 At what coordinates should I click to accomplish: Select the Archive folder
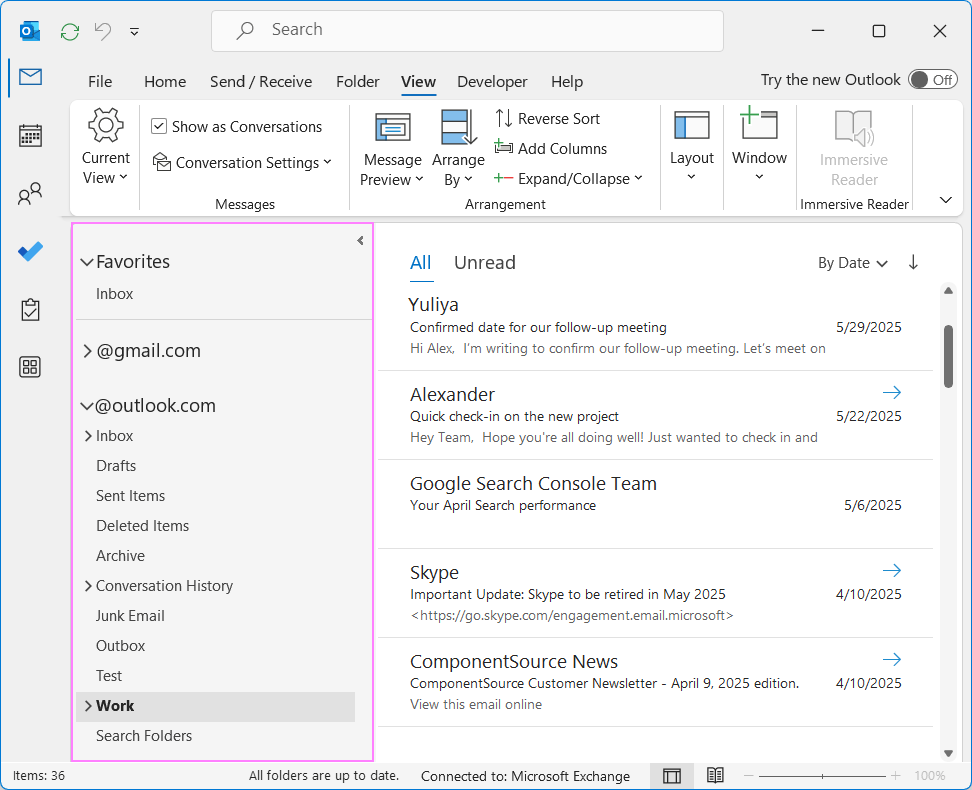[x=120, y=556]
